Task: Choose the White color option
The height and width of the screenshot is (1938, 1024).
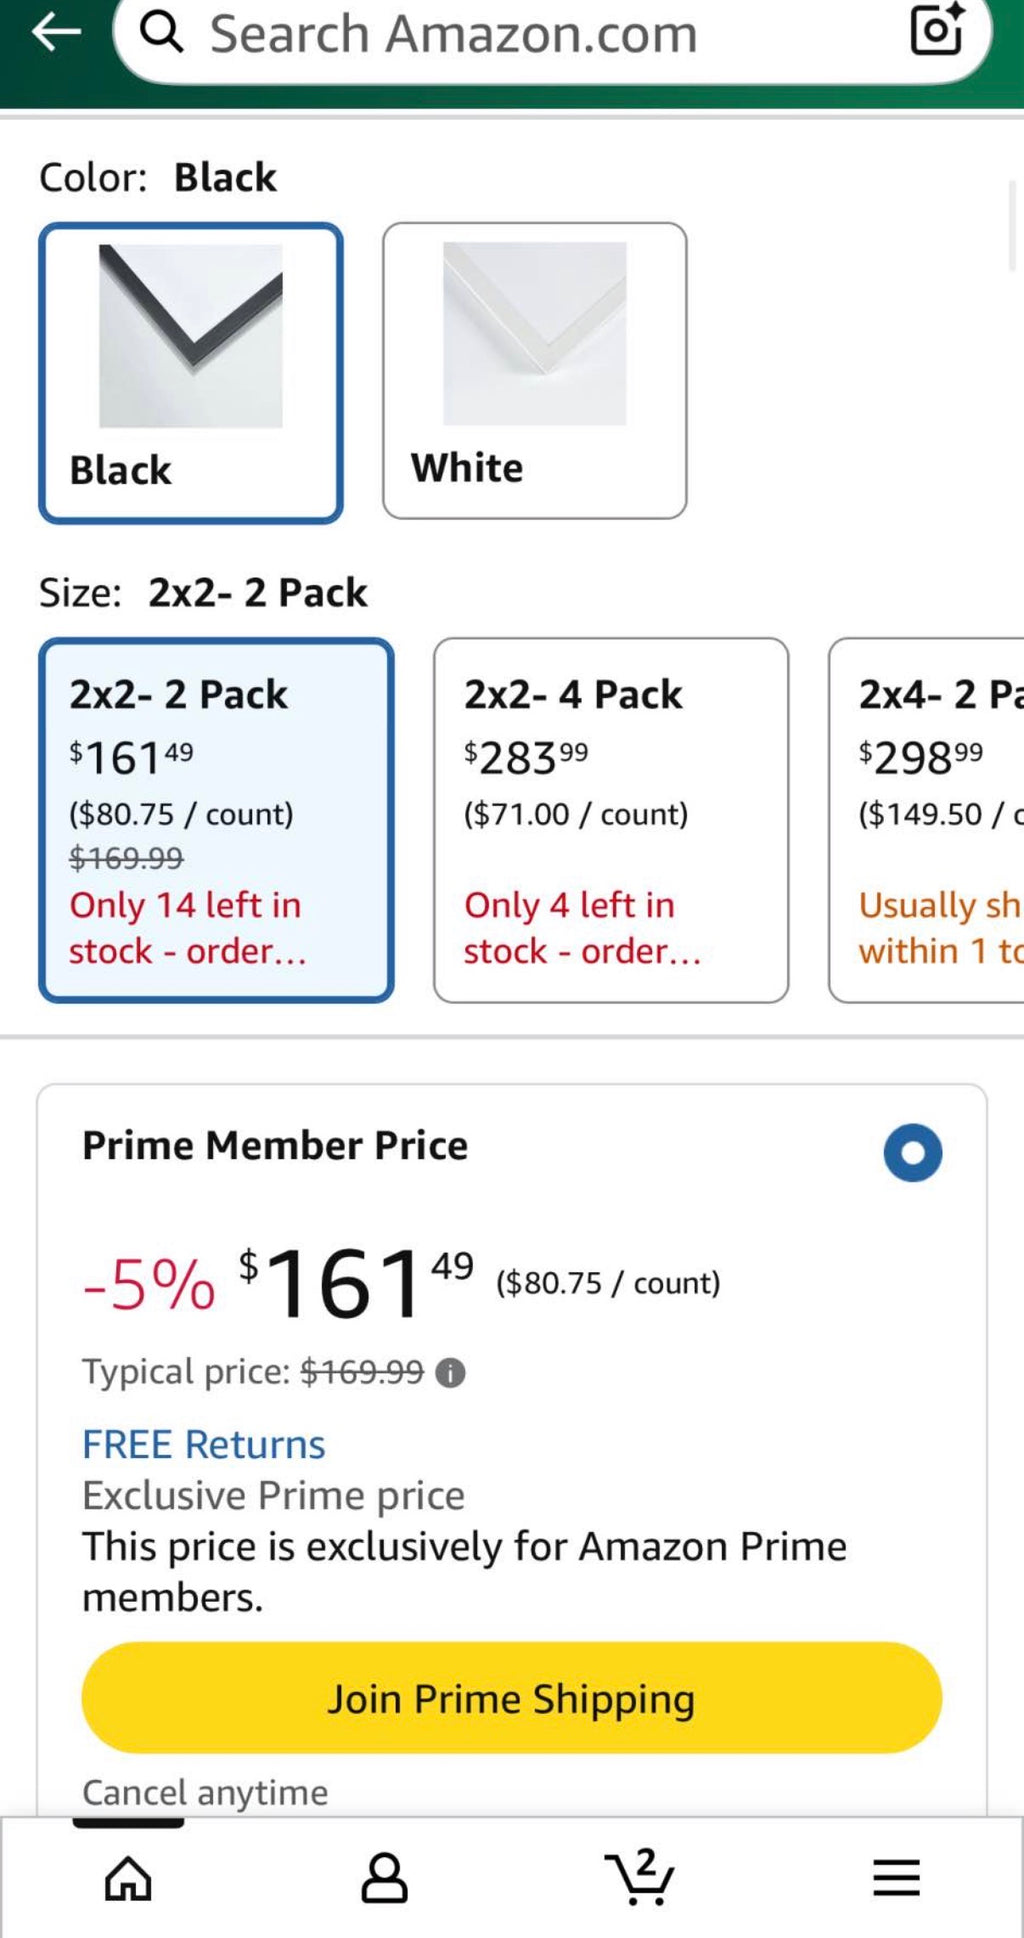Action: [534, 371]
